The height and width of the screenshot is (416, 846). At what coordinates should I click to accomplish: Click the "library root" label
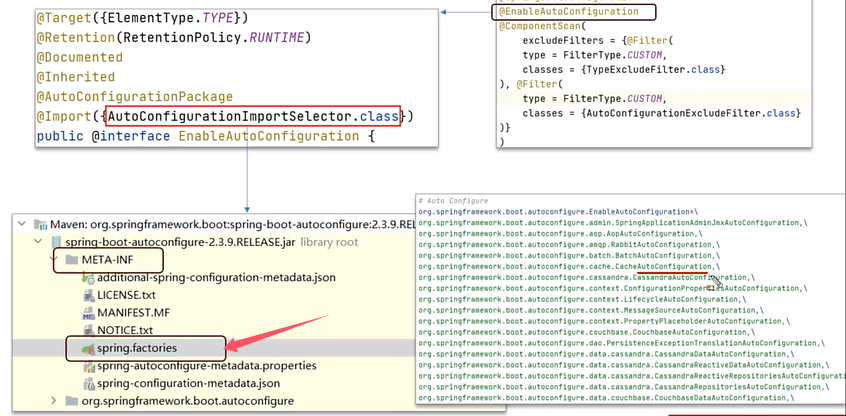[x=329, y=242]
